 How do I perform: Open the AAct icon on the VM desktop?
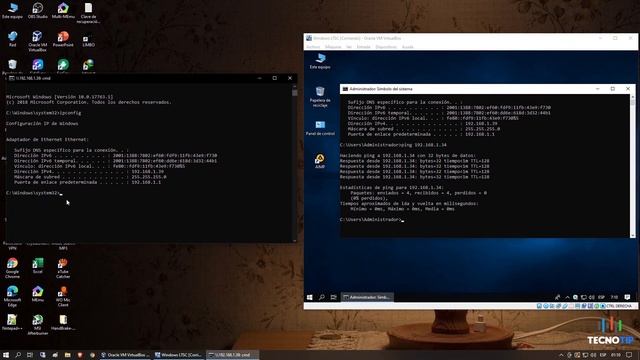[320, 161]
